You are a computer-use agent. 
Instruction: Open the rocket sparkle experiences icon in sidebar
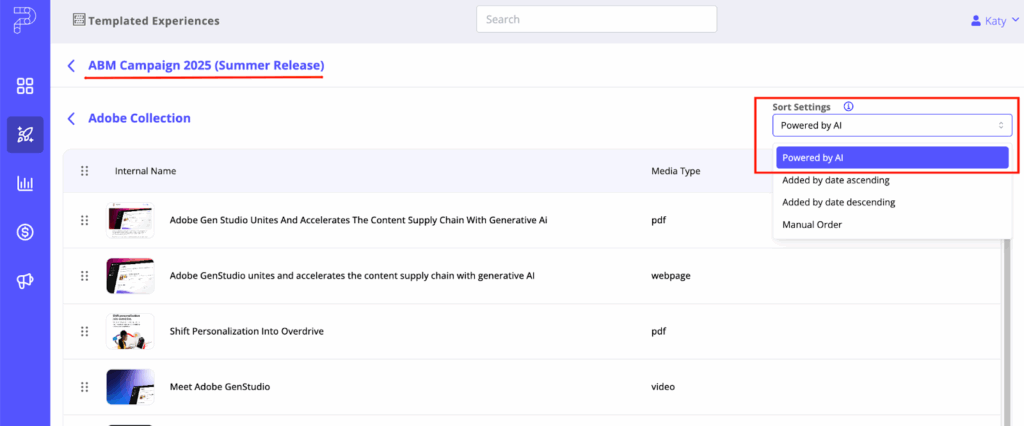[25, 135]
